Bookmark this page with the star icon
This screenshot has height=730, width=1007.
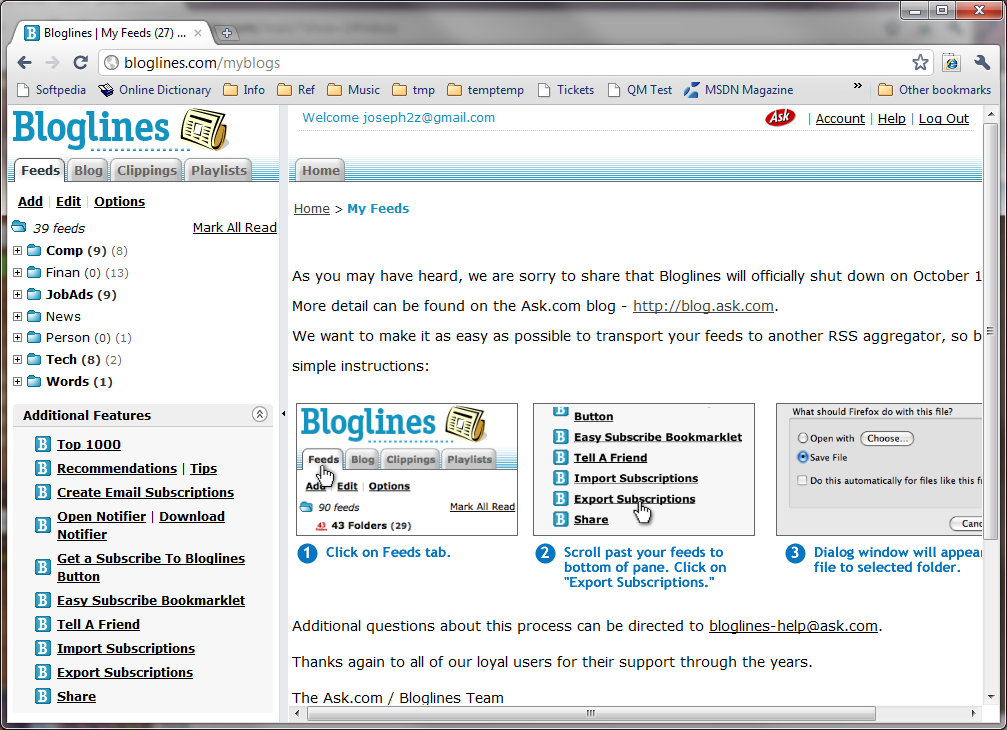click(920, 62)
